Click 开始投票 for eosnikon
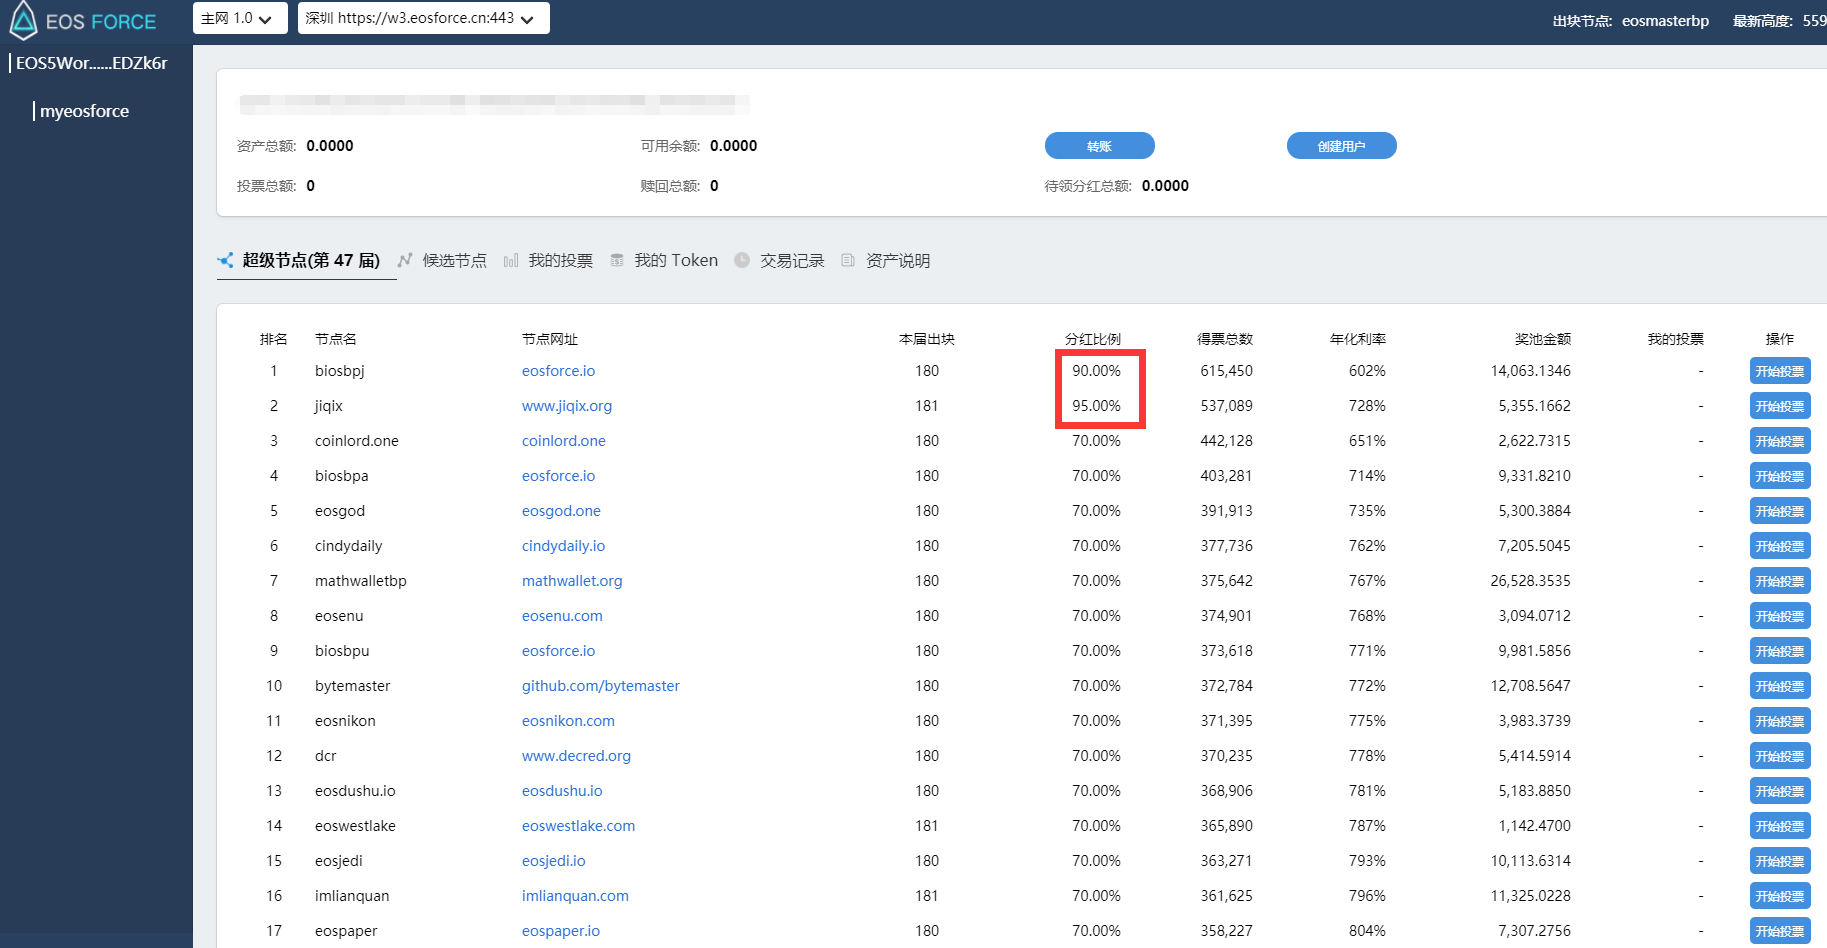1827x948 pixels. (1780, 721)
